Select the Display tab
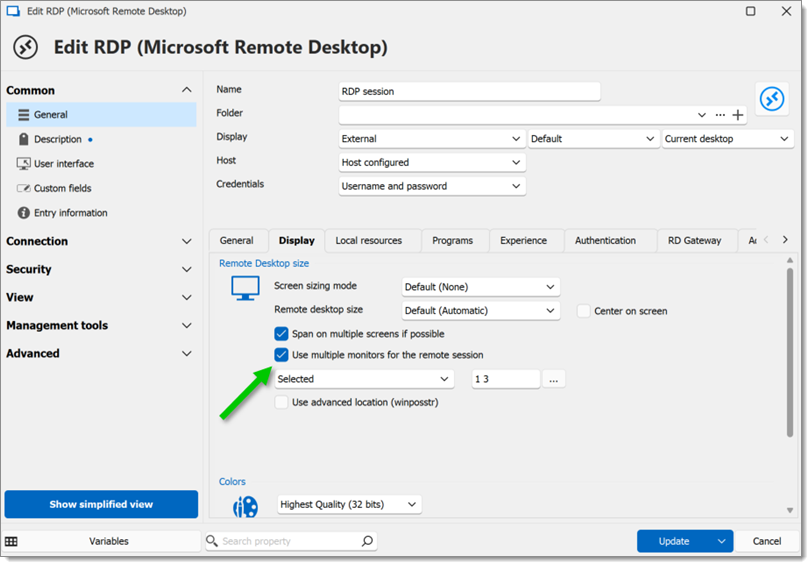 pos(297,241)
